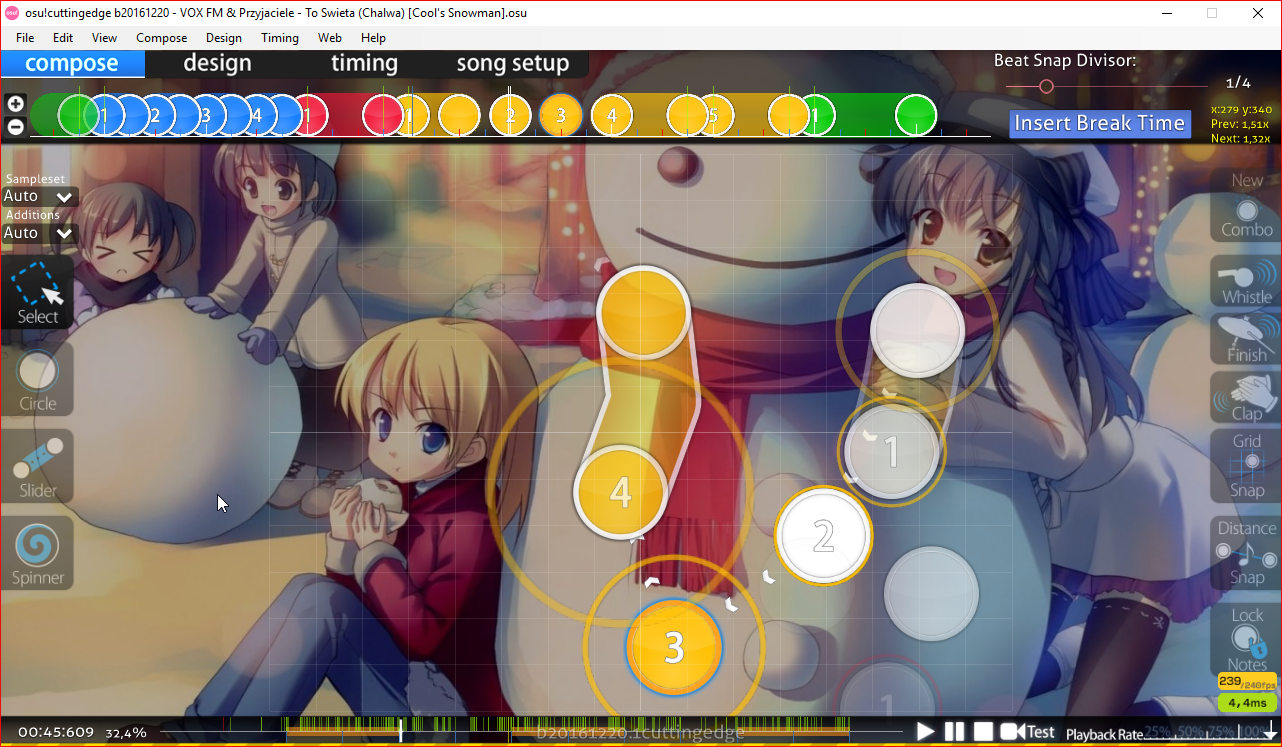Play the song with the play button
This screenshot has height=747, width=1282.
coord(926,732)
